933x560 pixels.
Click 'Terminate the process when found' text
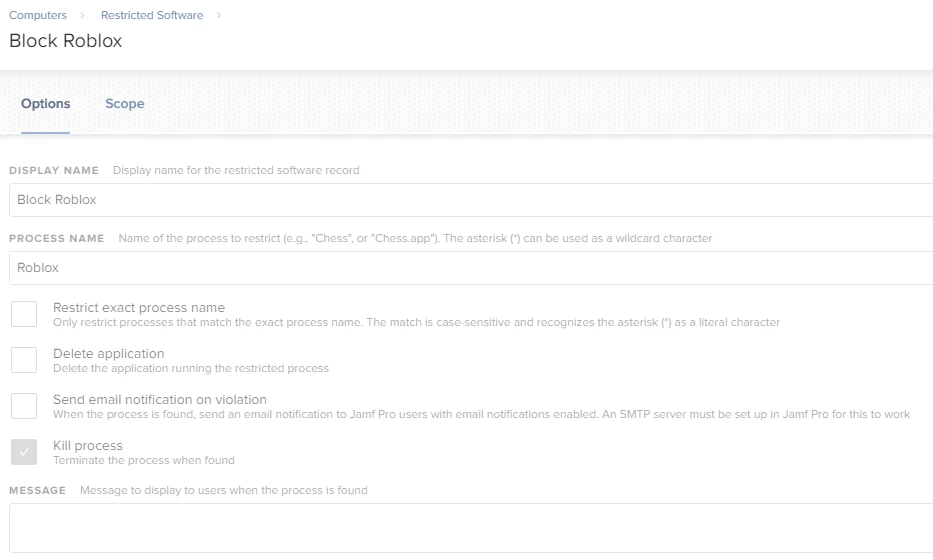(144, 460)
